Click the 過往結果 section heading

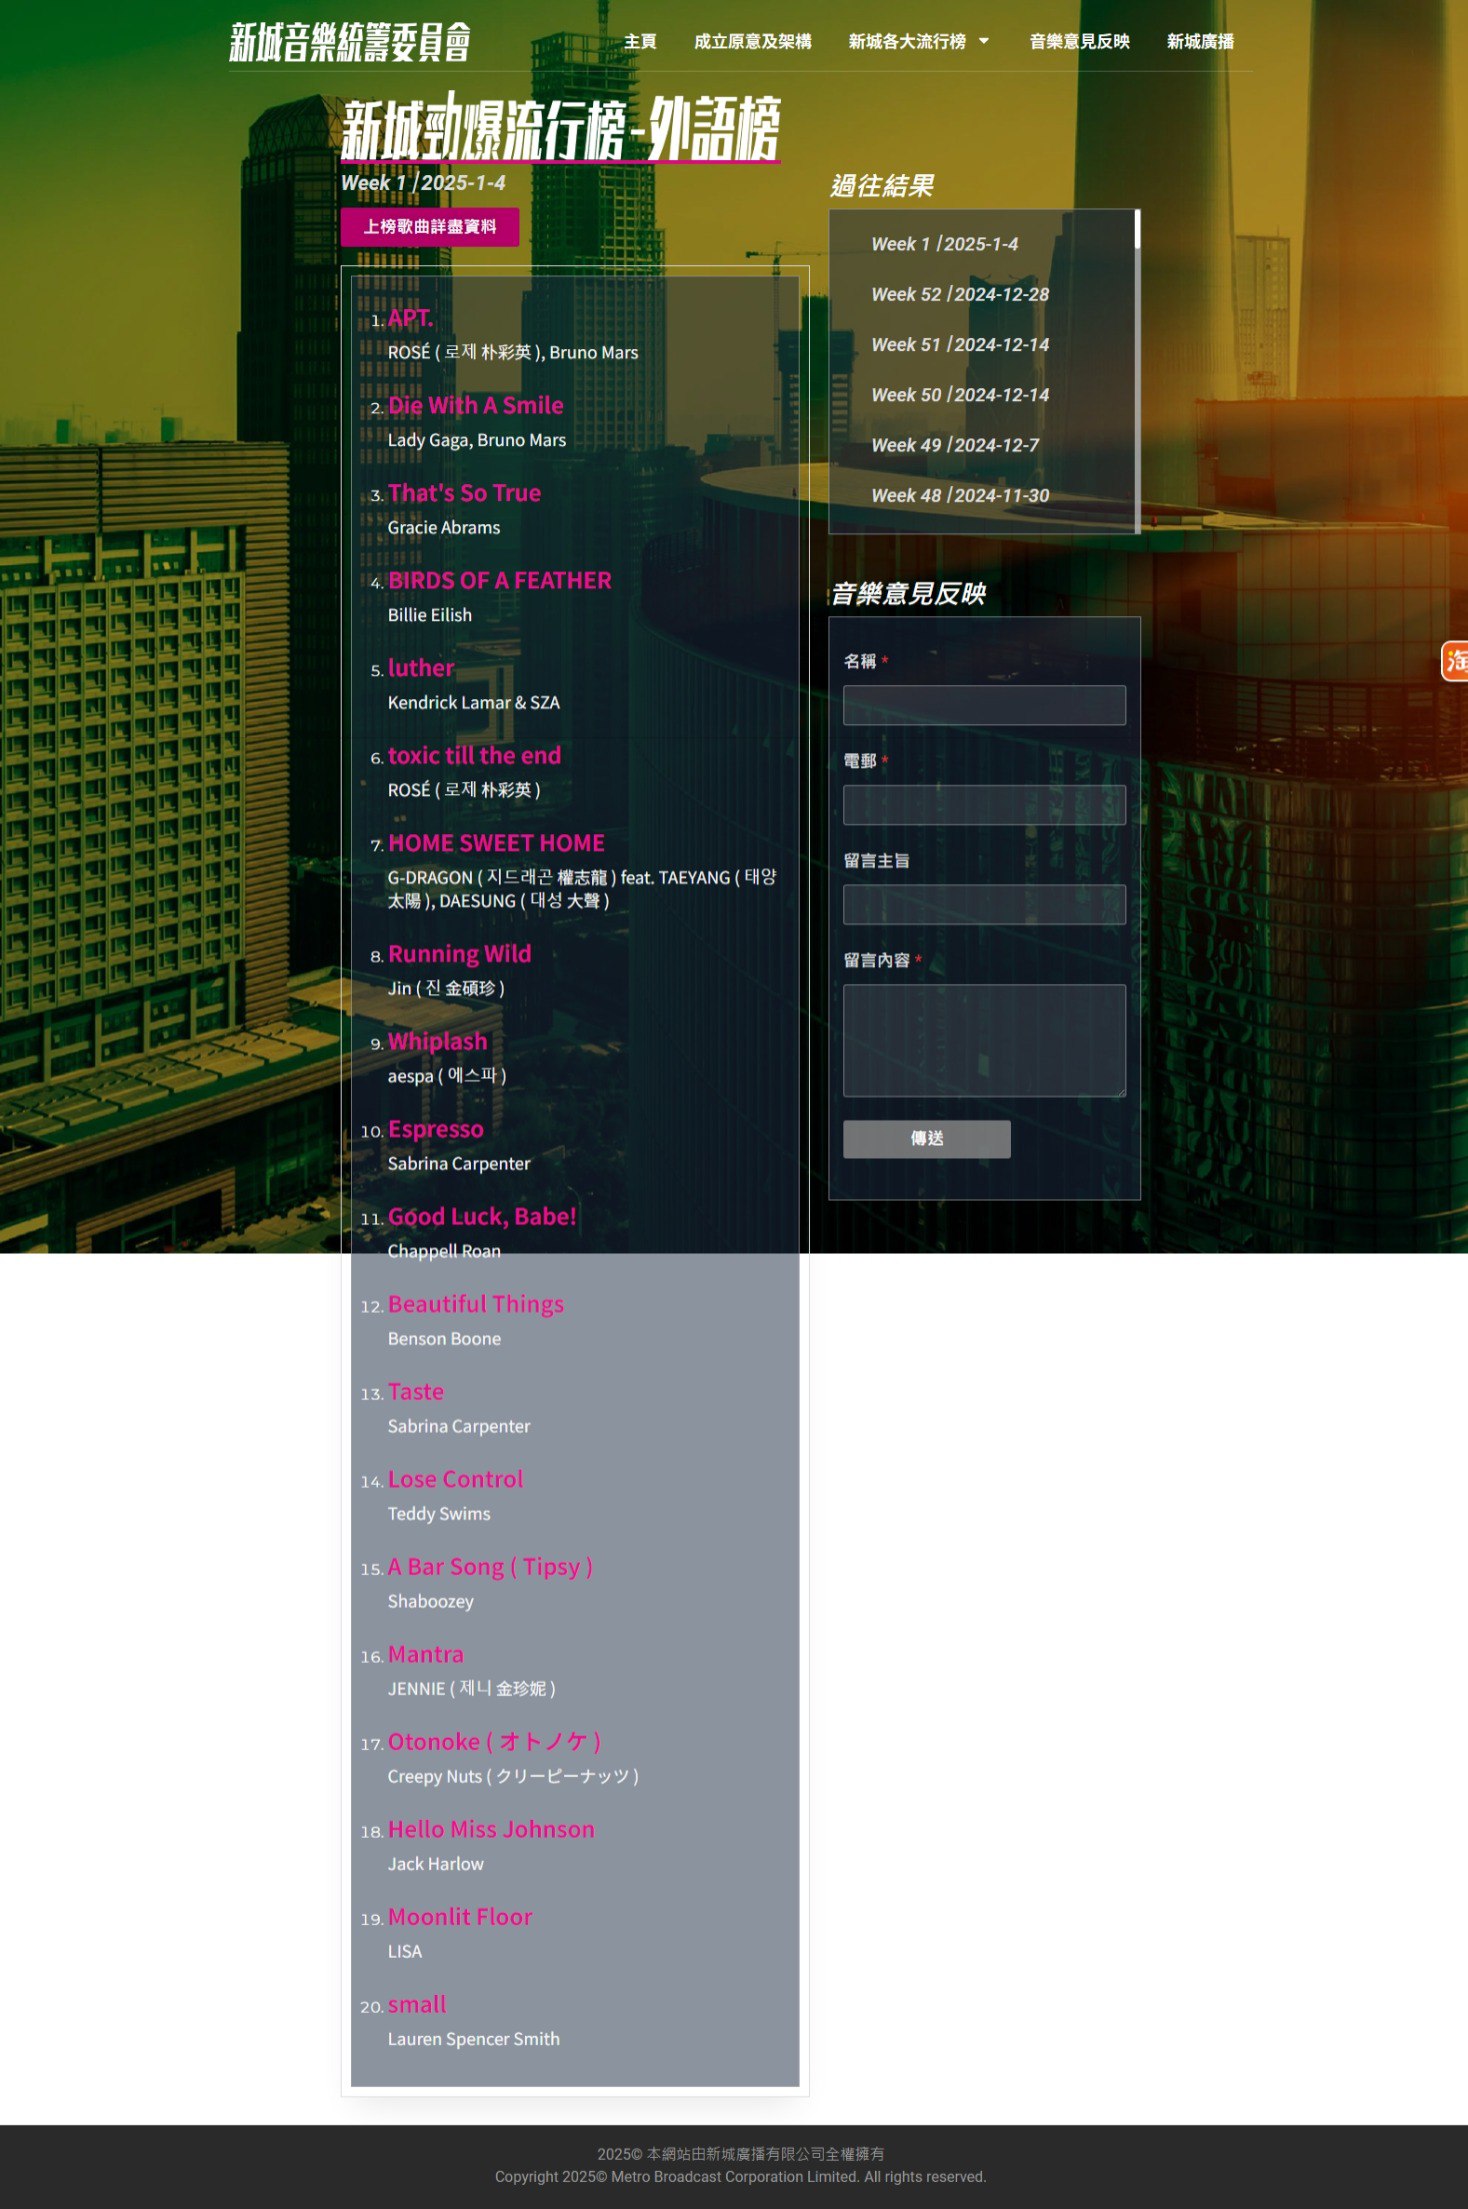882,186
